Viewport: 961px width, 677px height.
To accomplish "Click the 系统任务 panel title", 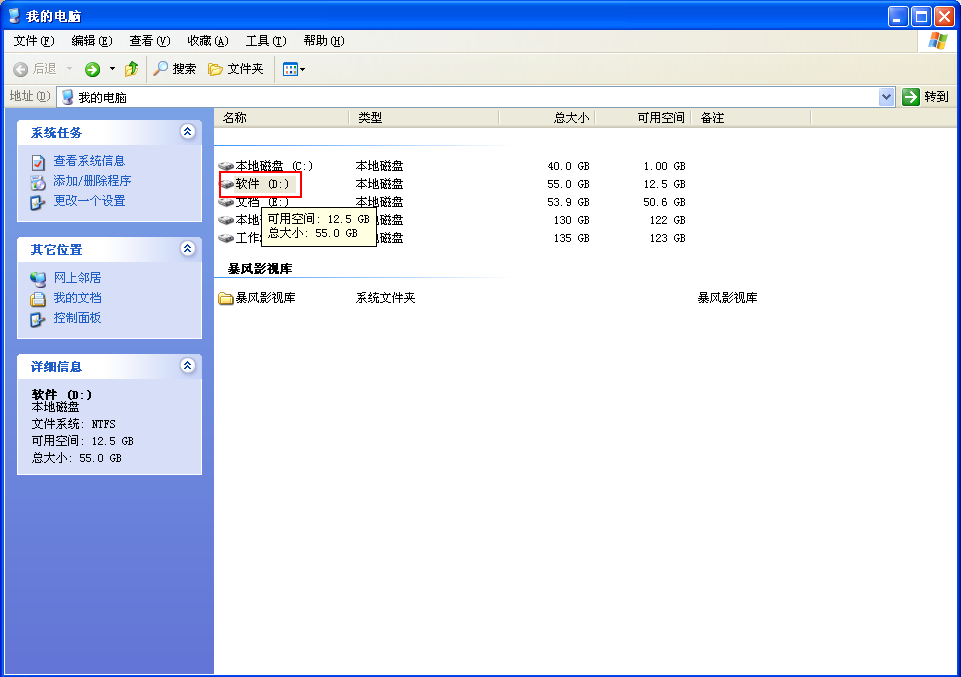I will [x=56, y=132].
